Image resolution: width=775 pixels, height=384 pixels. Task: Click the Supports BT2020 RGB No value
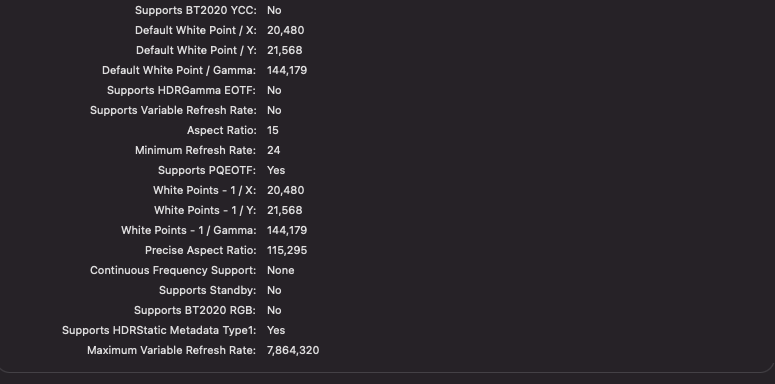[274, 310]
